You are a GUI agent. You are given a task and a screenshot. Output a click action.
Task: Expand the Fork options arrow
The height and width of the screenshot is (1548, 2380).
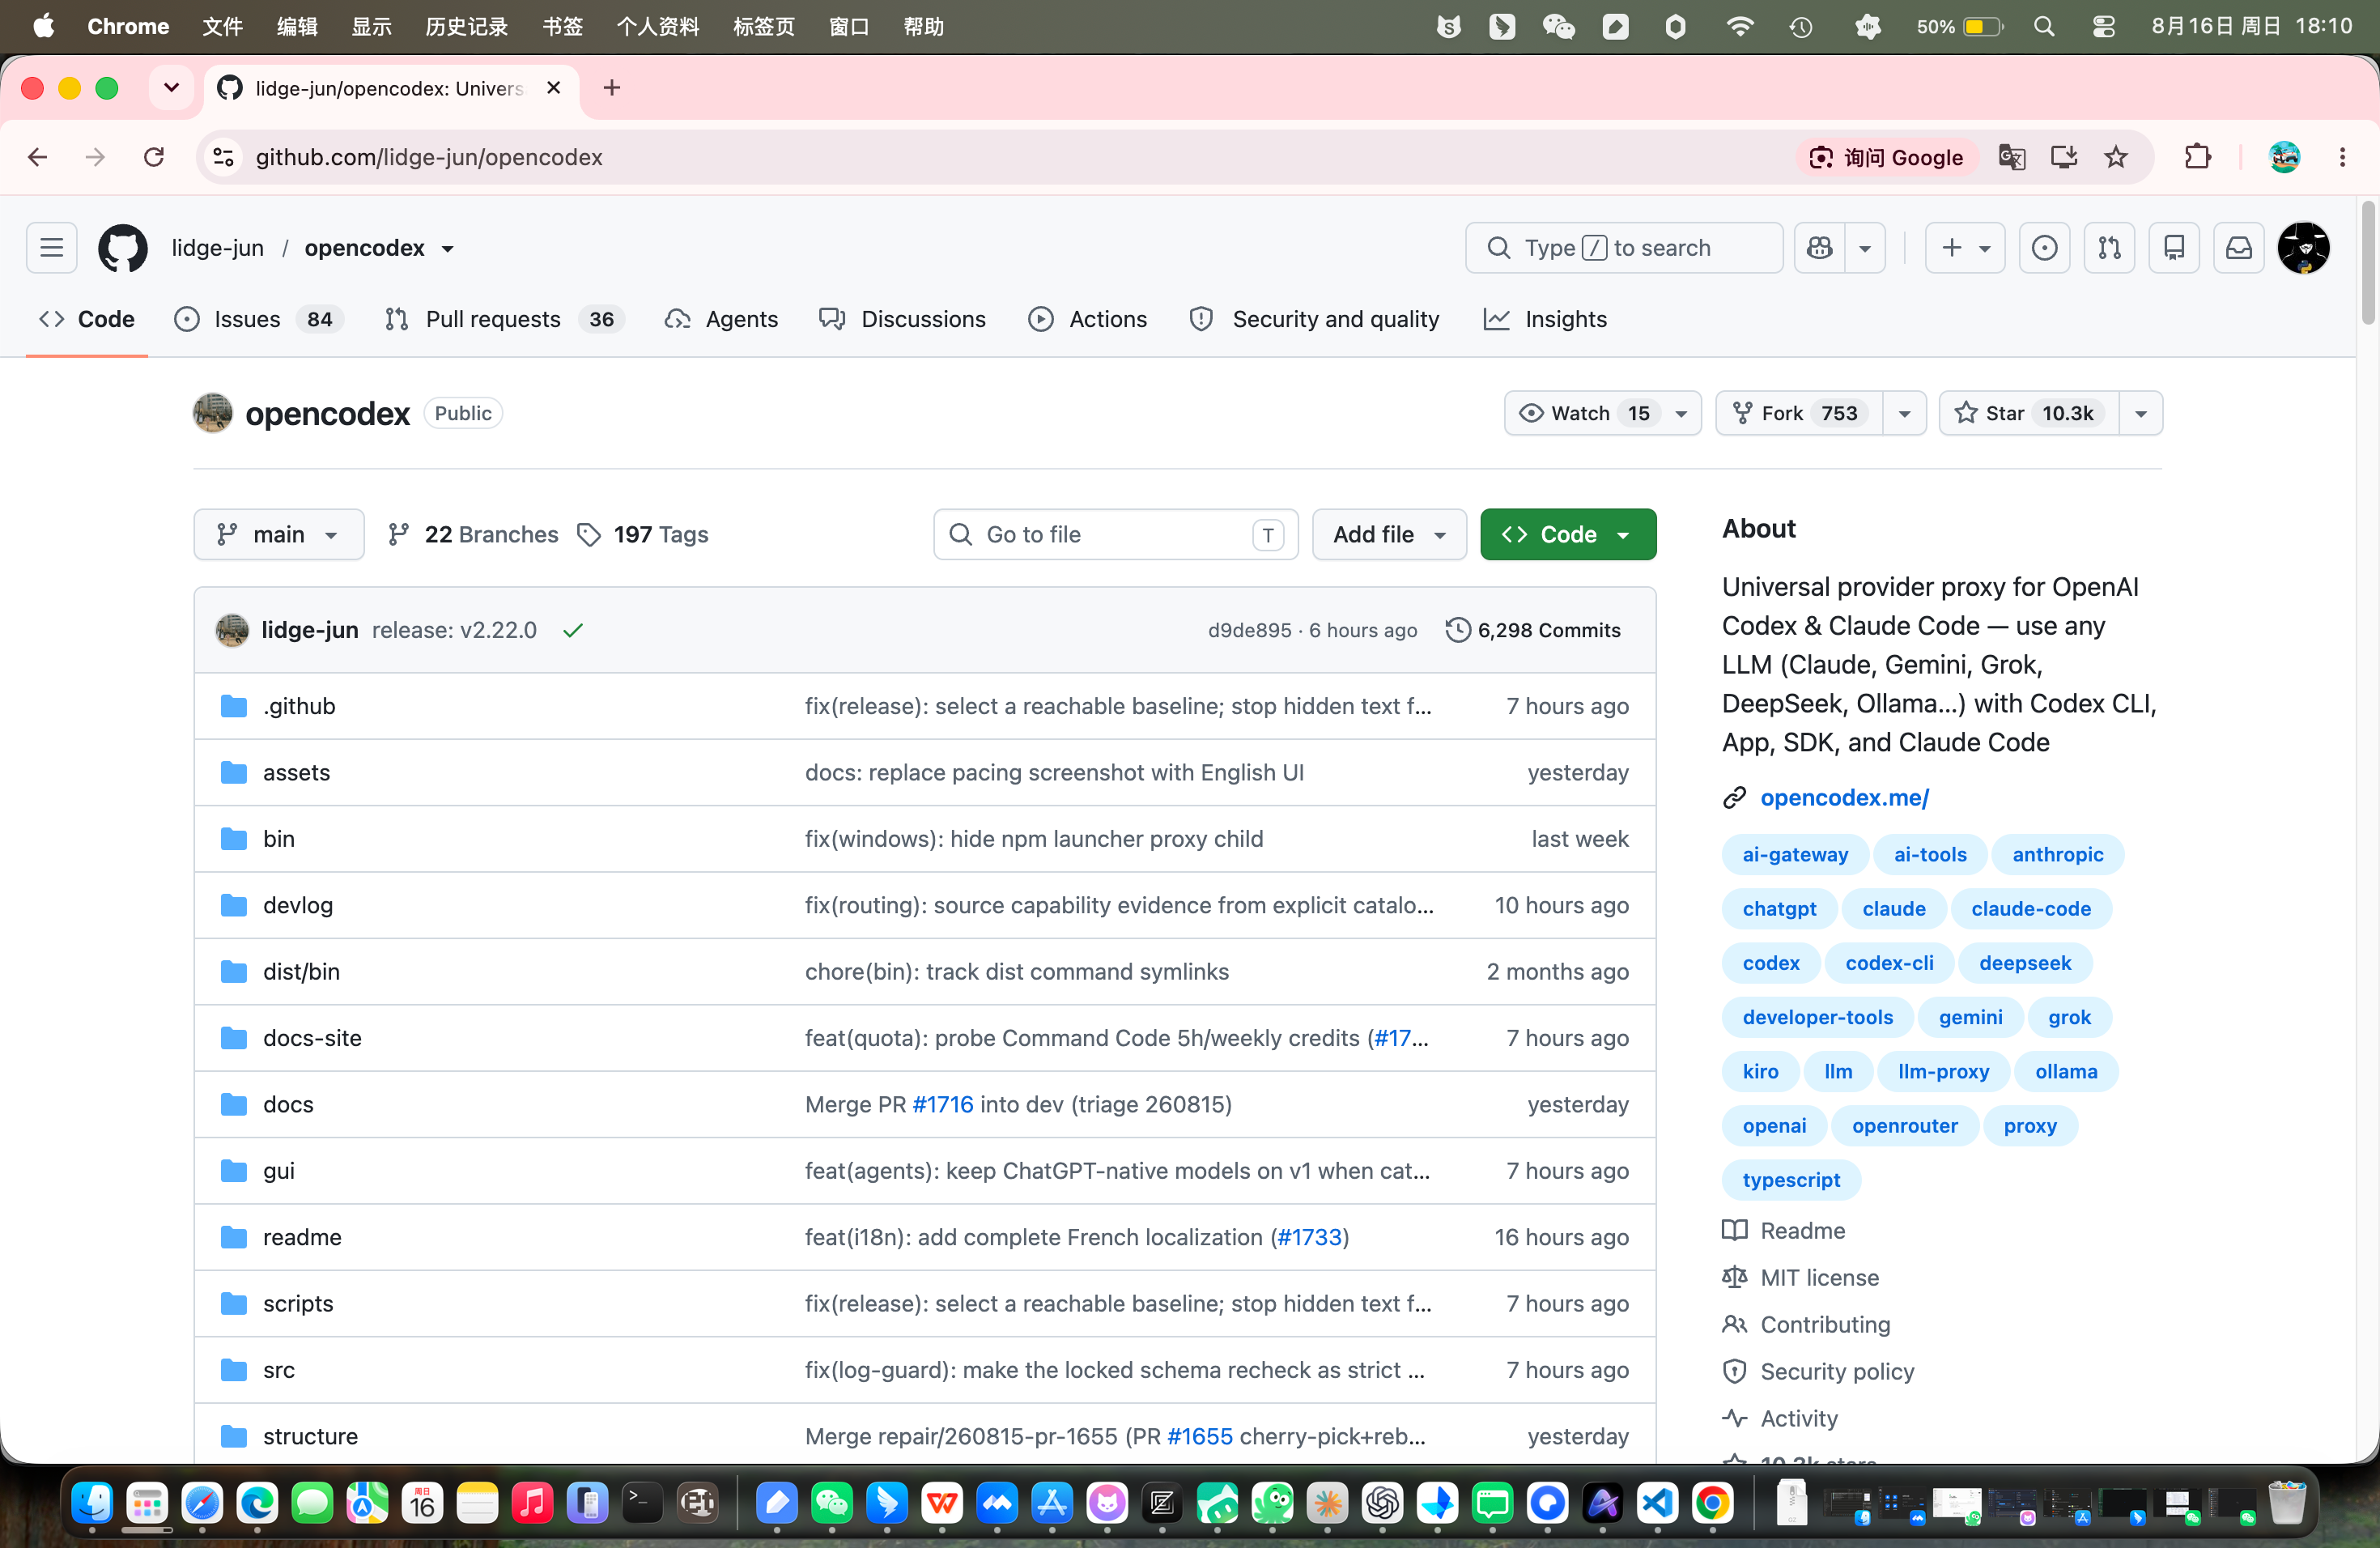point(1904,413)
